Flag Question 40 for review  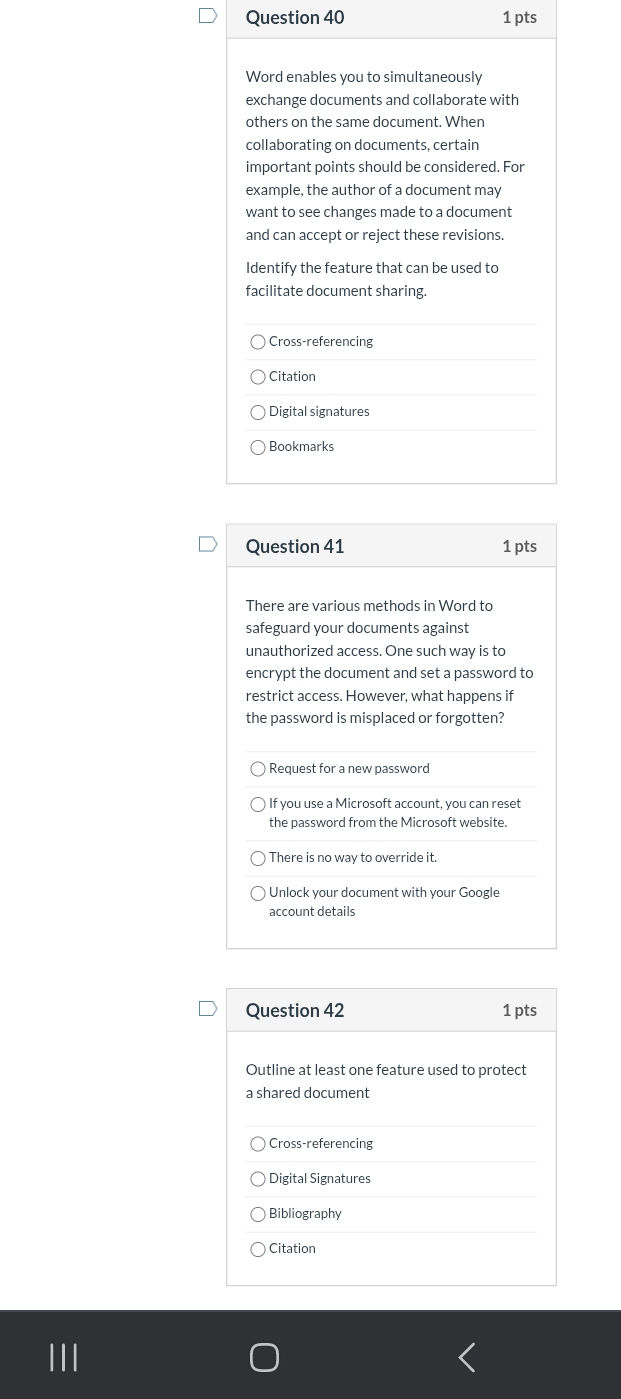tap(207, 15)
